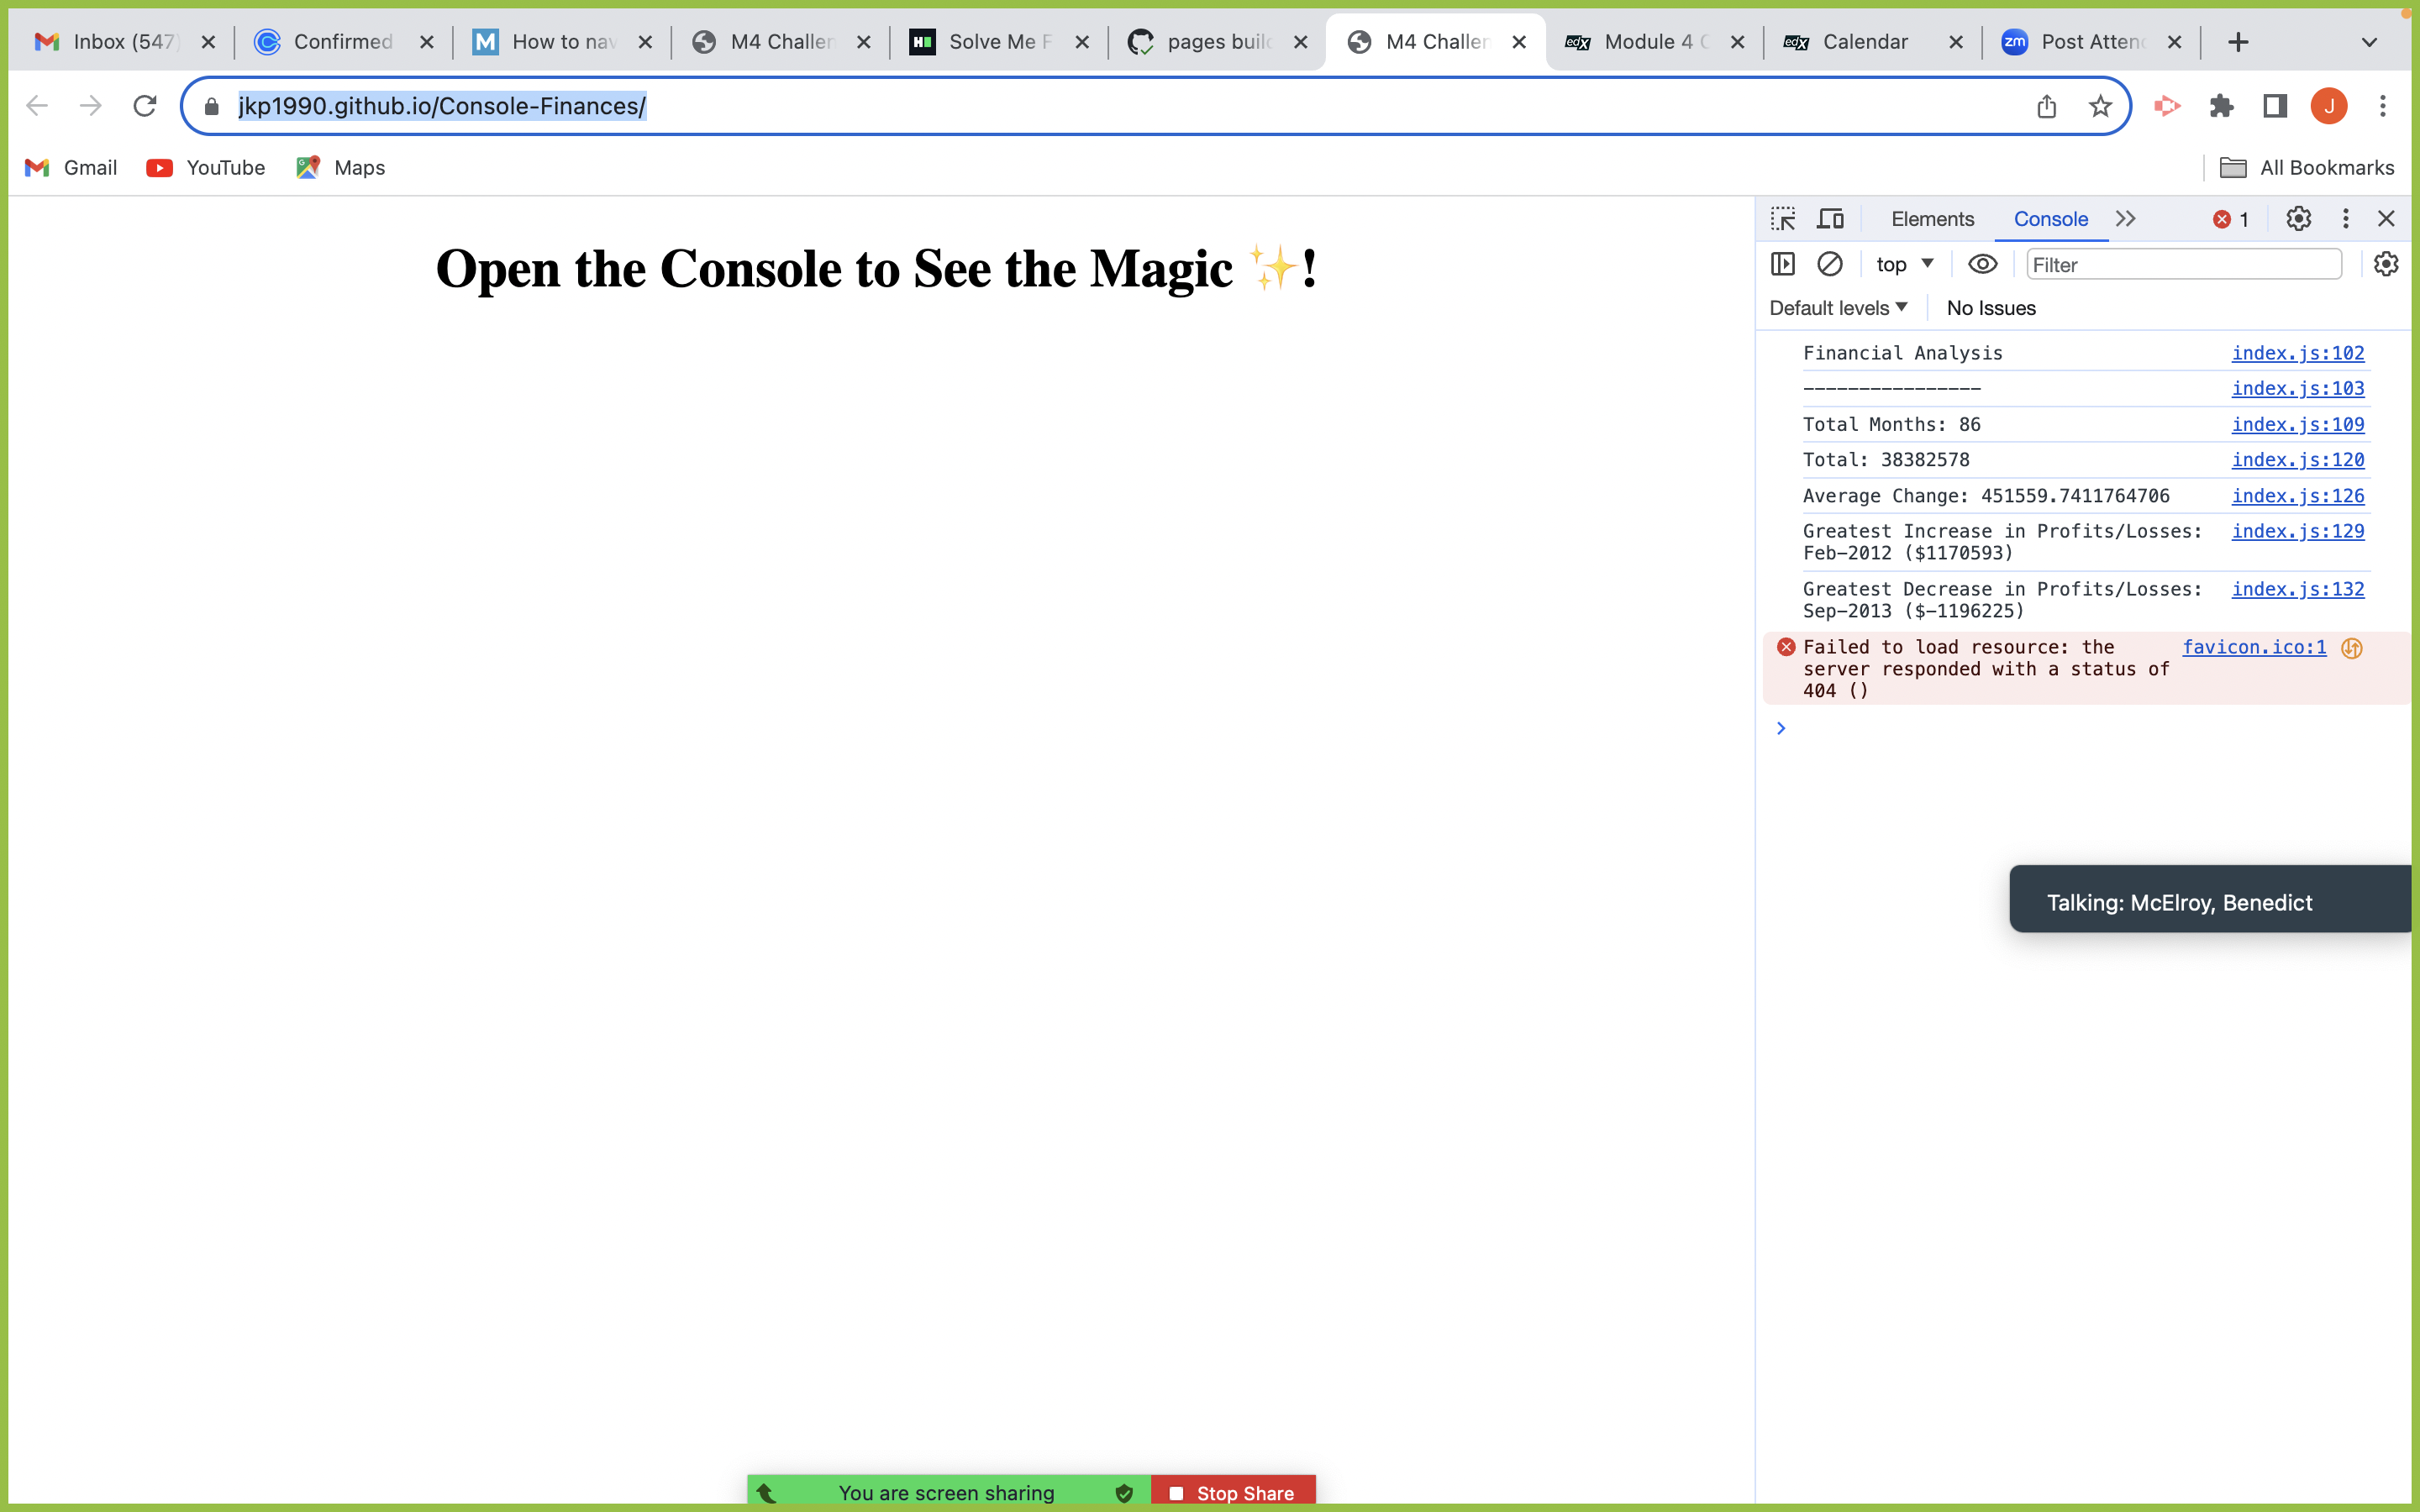Reload the page
Screen dimensions: 2420x1512
145,106
